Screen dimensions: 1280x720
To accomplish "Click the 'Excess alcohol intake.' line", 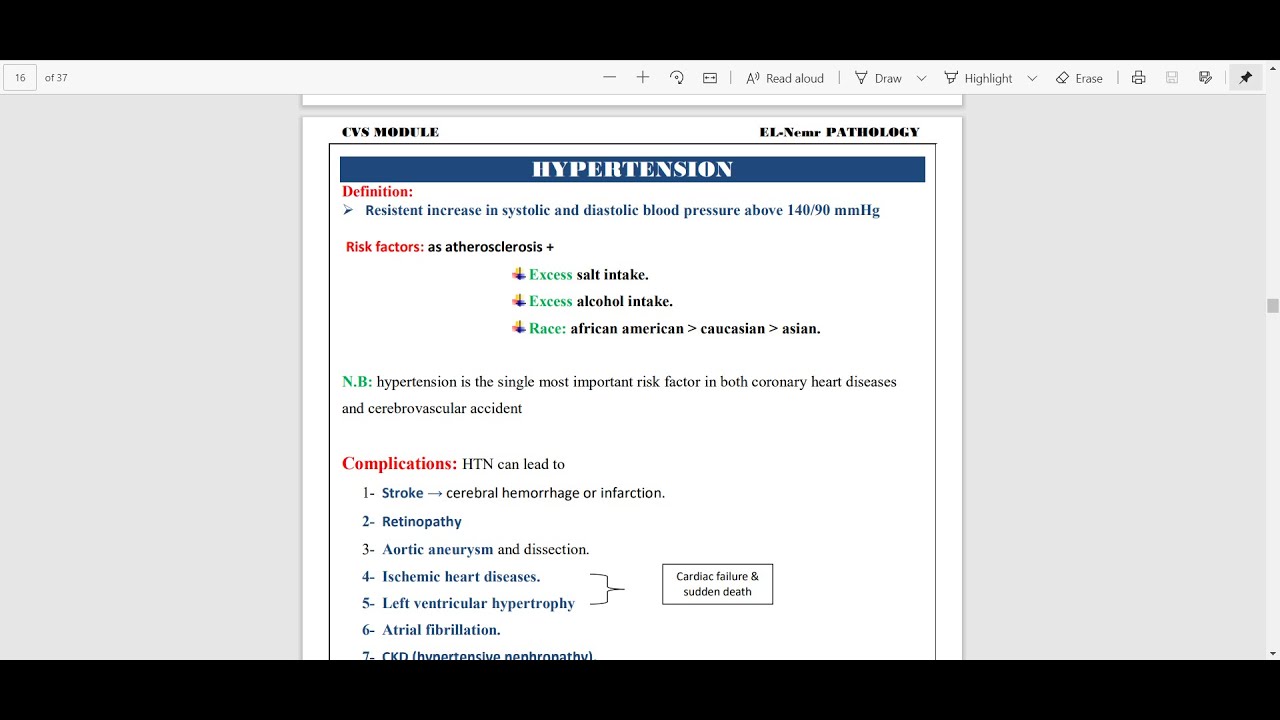I will click(x=593, y=301).
